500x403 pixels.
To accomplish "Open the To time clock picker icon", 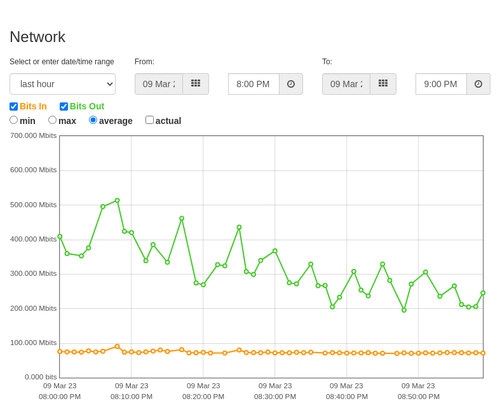I will pyautogui.click(x=478, y=84).
